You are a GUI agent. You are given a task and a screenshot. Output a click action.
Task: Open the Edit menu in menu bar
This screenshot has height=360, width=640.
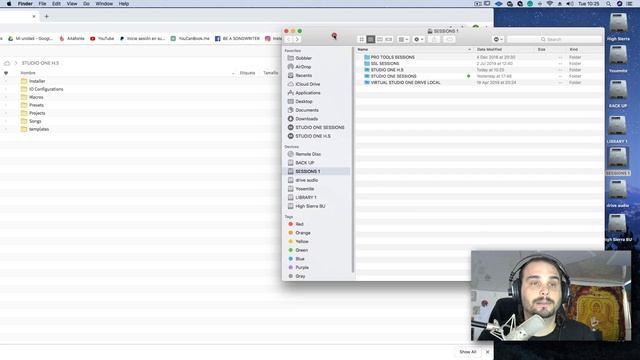tap(56, 4)
